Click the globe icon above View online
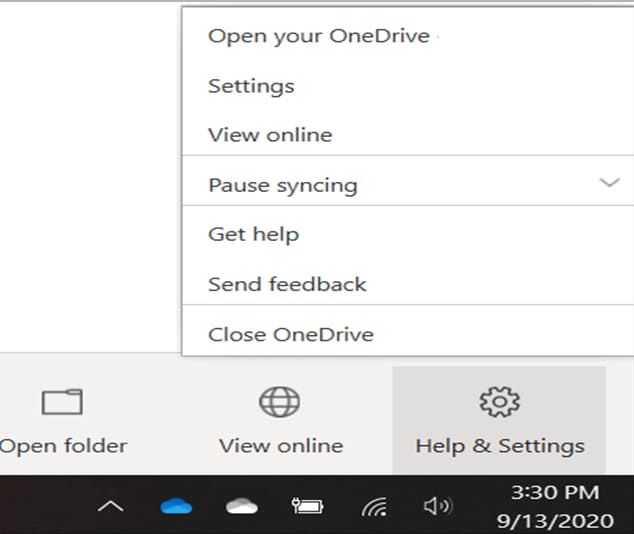 click(x=279, y=402)
